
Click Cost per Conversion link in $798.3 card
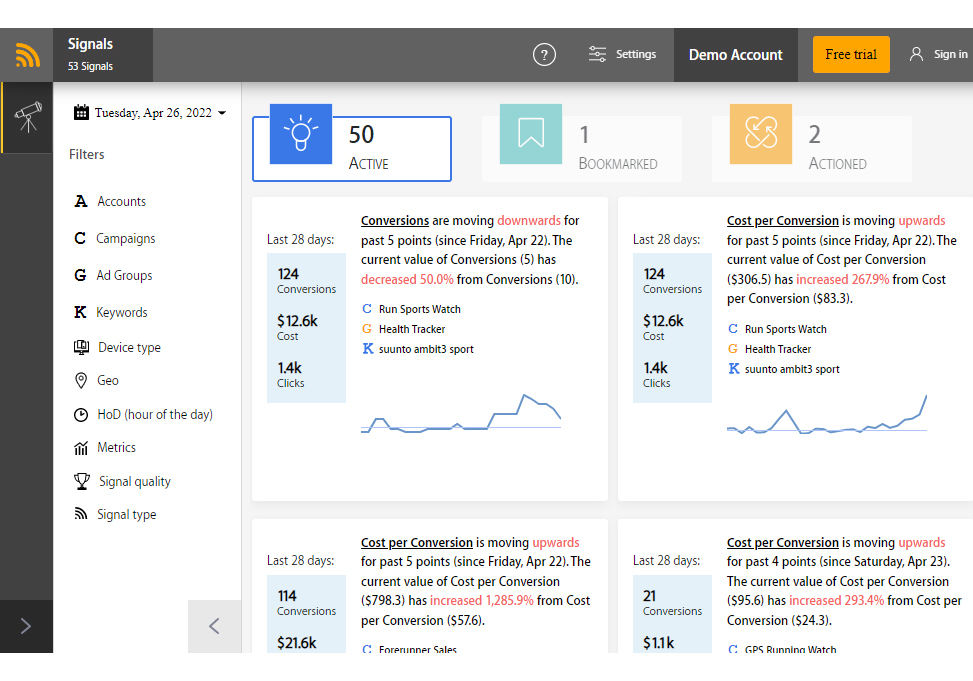pos(416,542)
